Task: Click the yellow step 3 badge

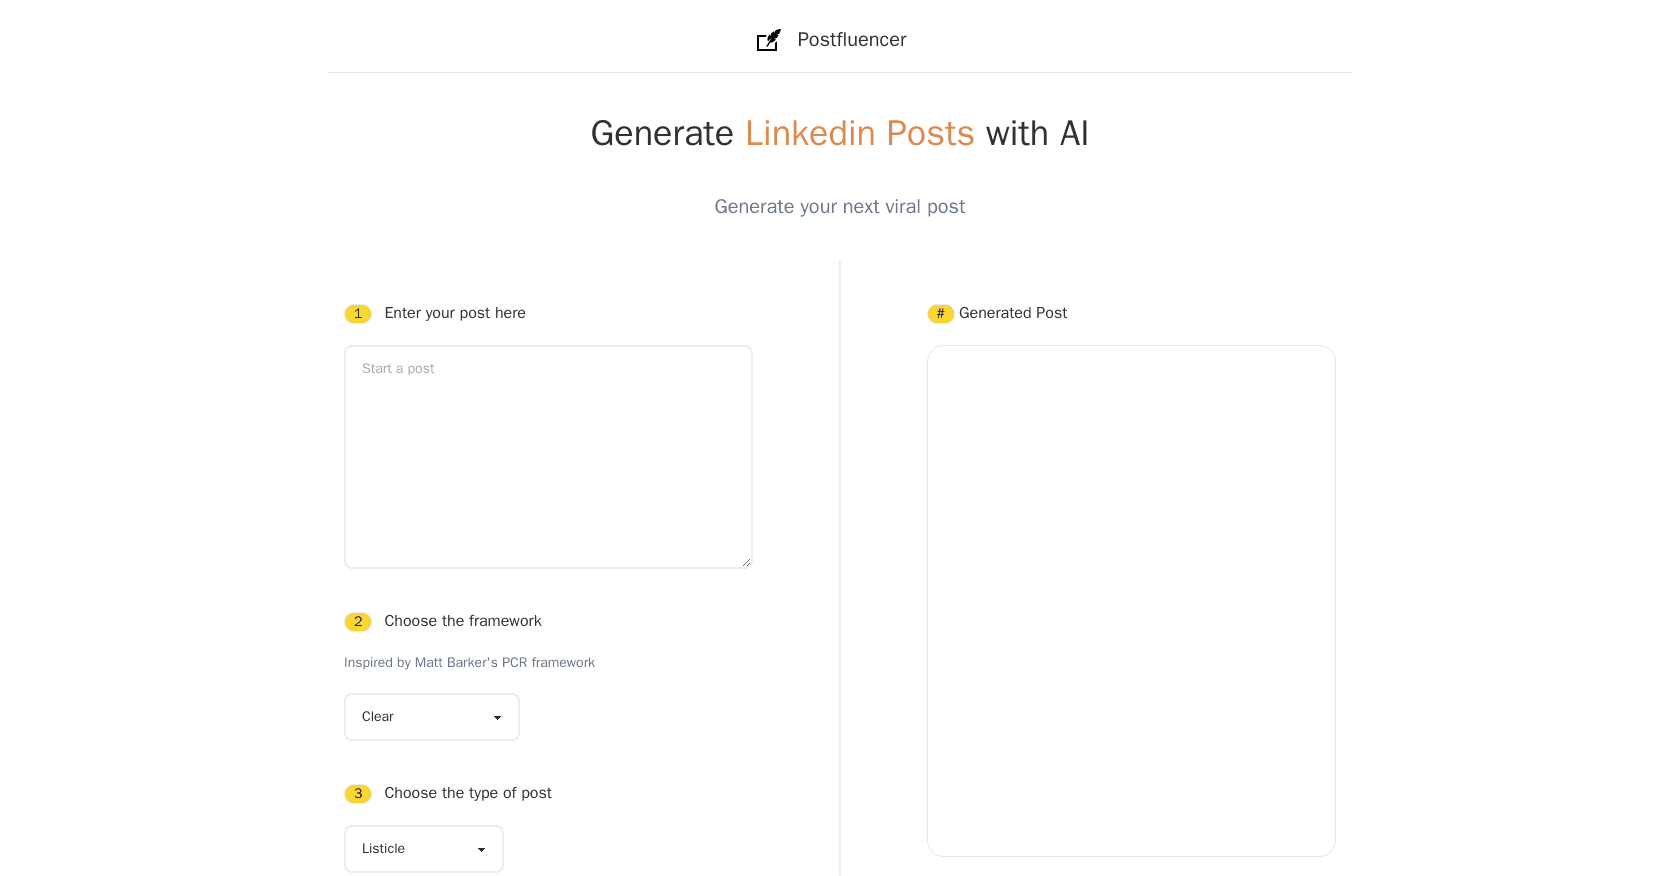Action: pos(357,793)
